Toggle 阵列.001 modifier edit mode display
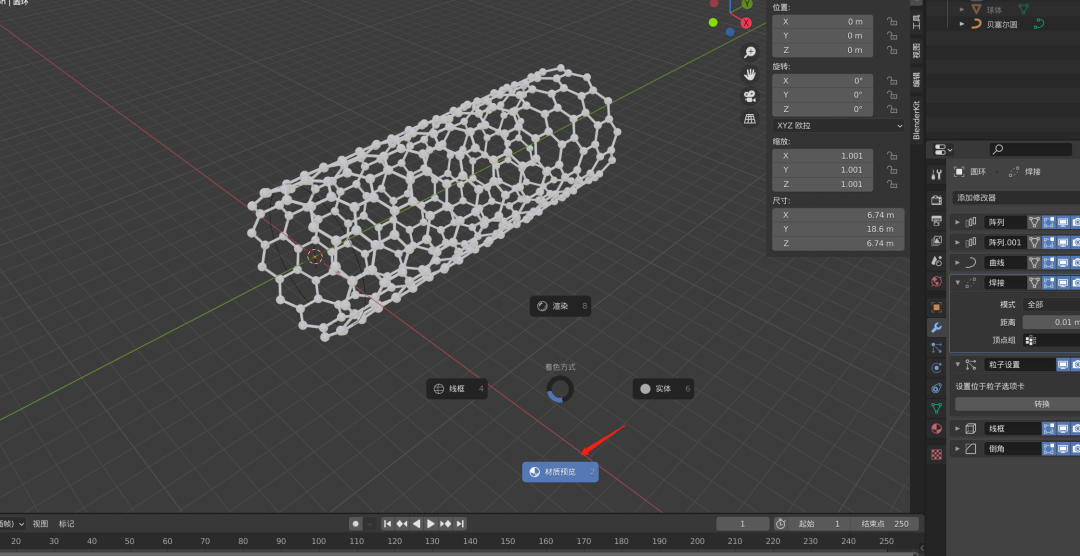Image resolution: width=1080 pixels, height=556 pixels. coord(1049,243)
